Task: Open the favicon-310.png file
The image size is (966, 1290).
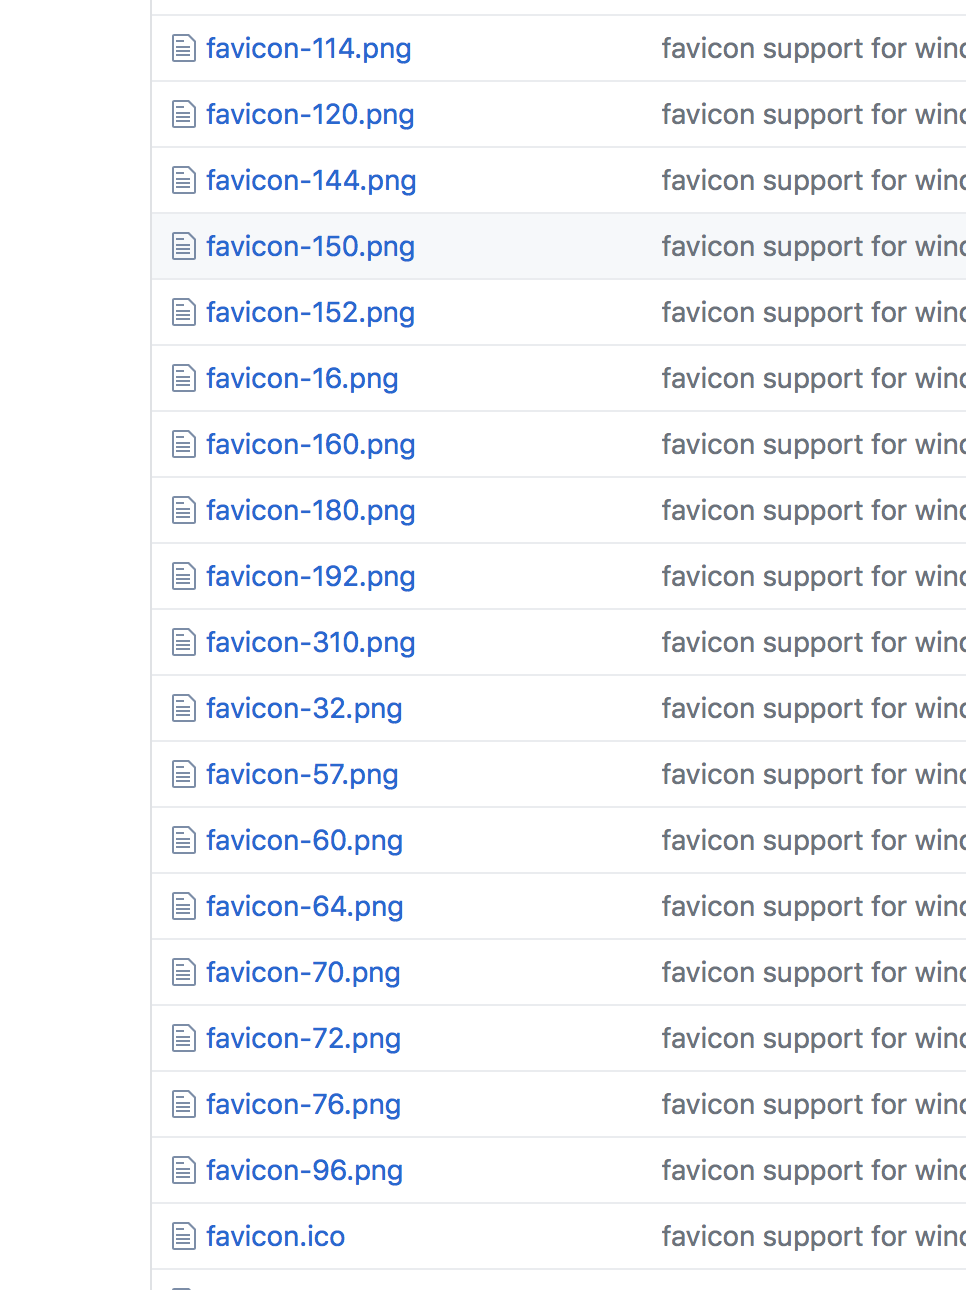Action: [x=311, y=642]
